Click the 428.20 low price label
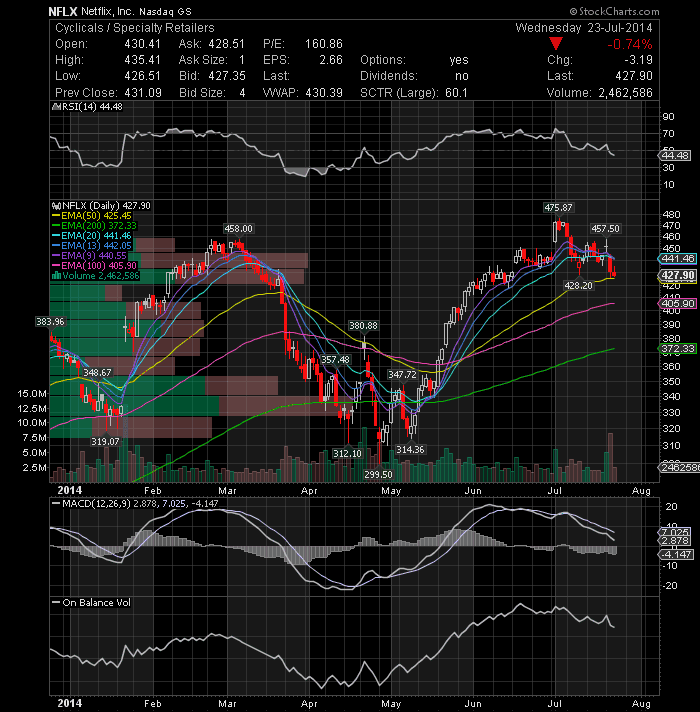 [578, 286]
